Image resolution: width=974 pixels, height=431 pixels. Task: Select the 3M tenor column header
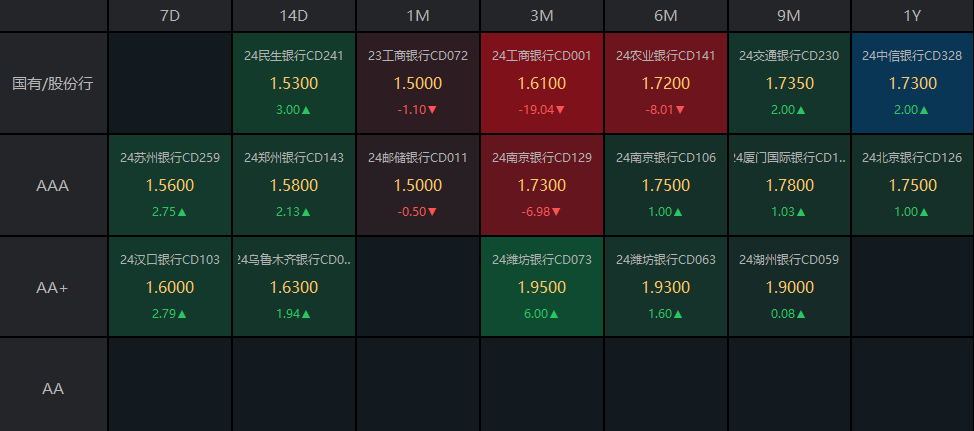(541, 16)
